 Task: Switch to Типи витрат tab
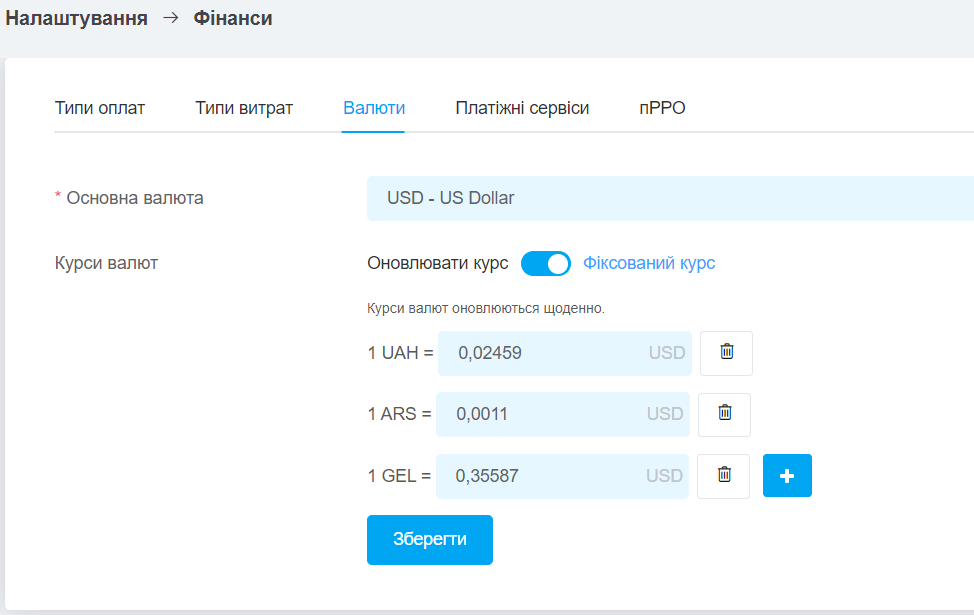(x=244, y=108)
